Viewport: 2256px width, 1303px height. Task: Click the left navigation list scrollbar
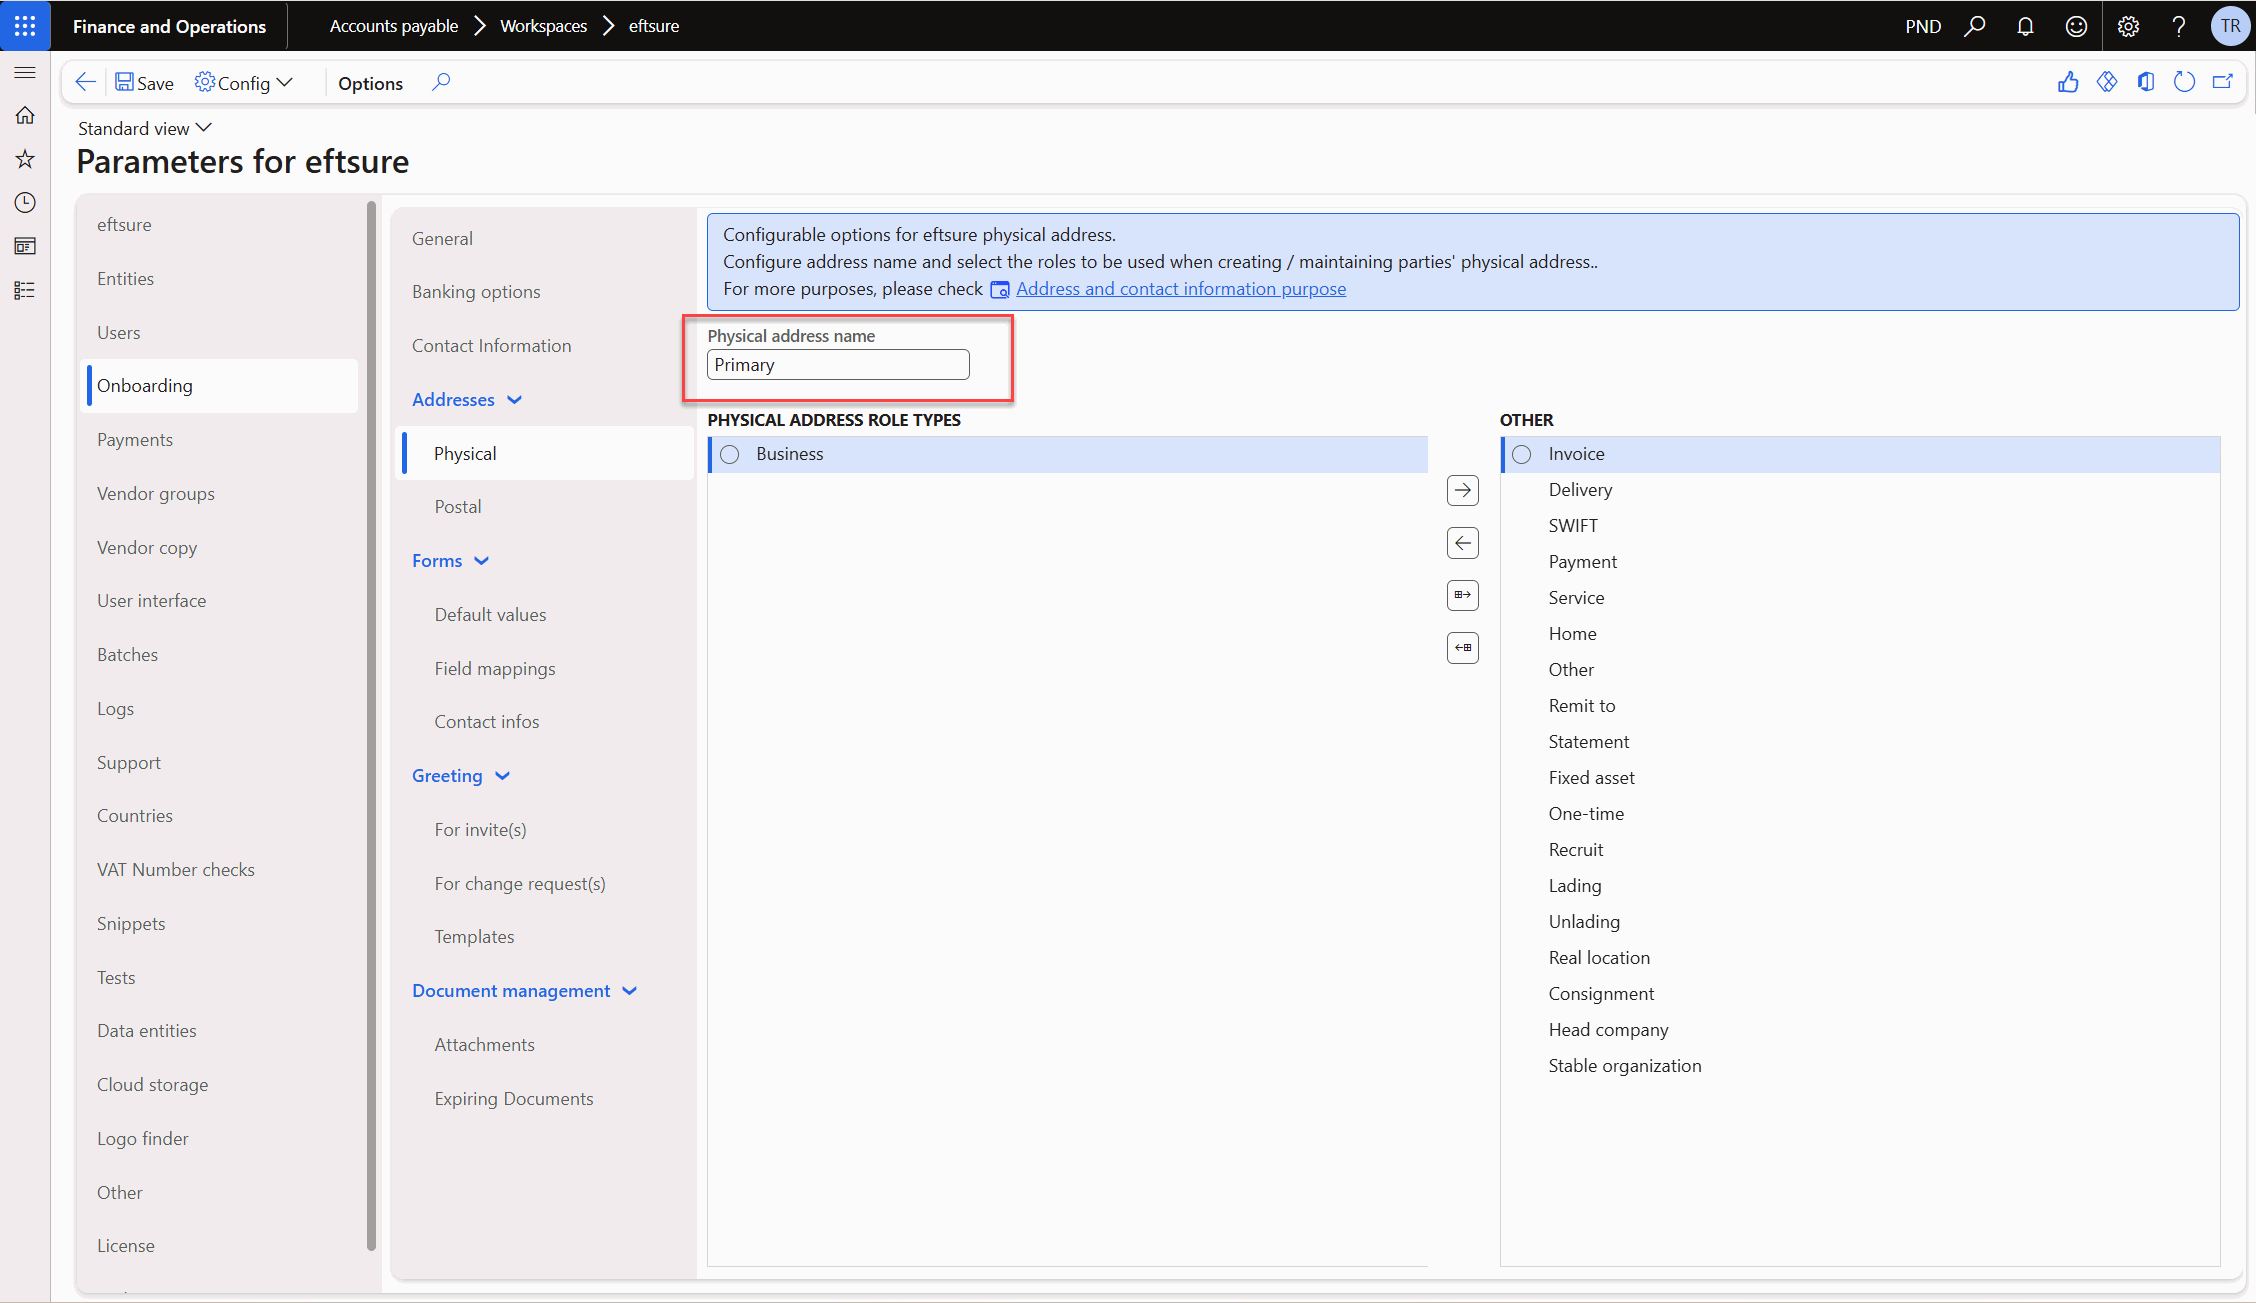tap(371, 726)
